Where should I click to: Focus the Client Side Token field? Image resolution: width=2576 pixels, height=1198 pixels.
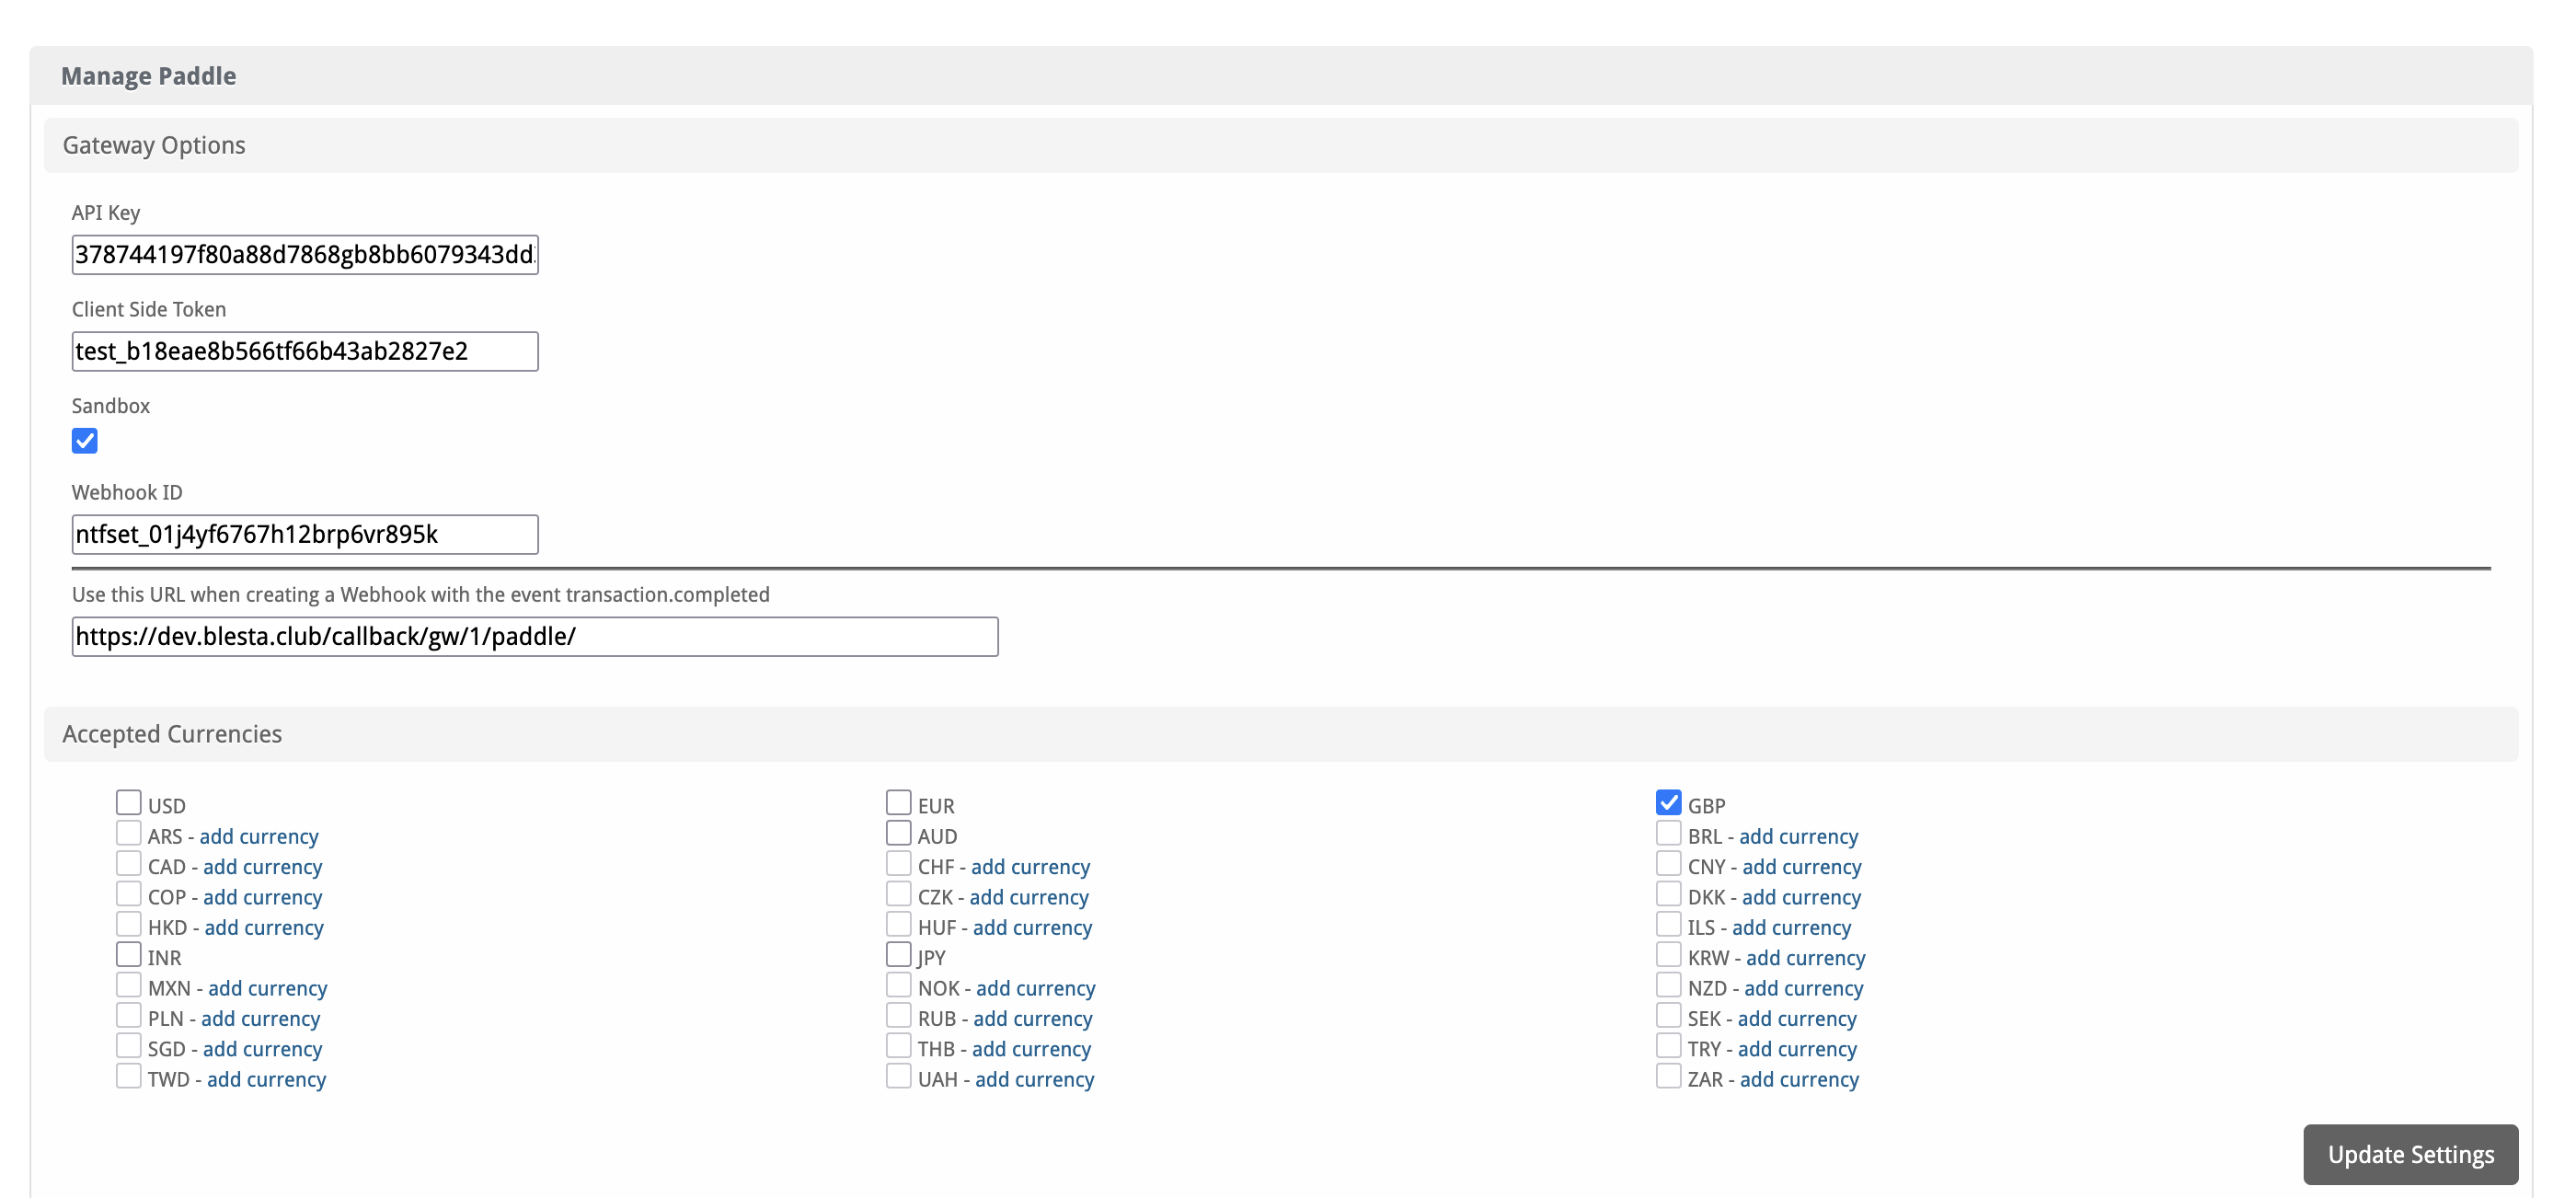[x=305, y=352]
